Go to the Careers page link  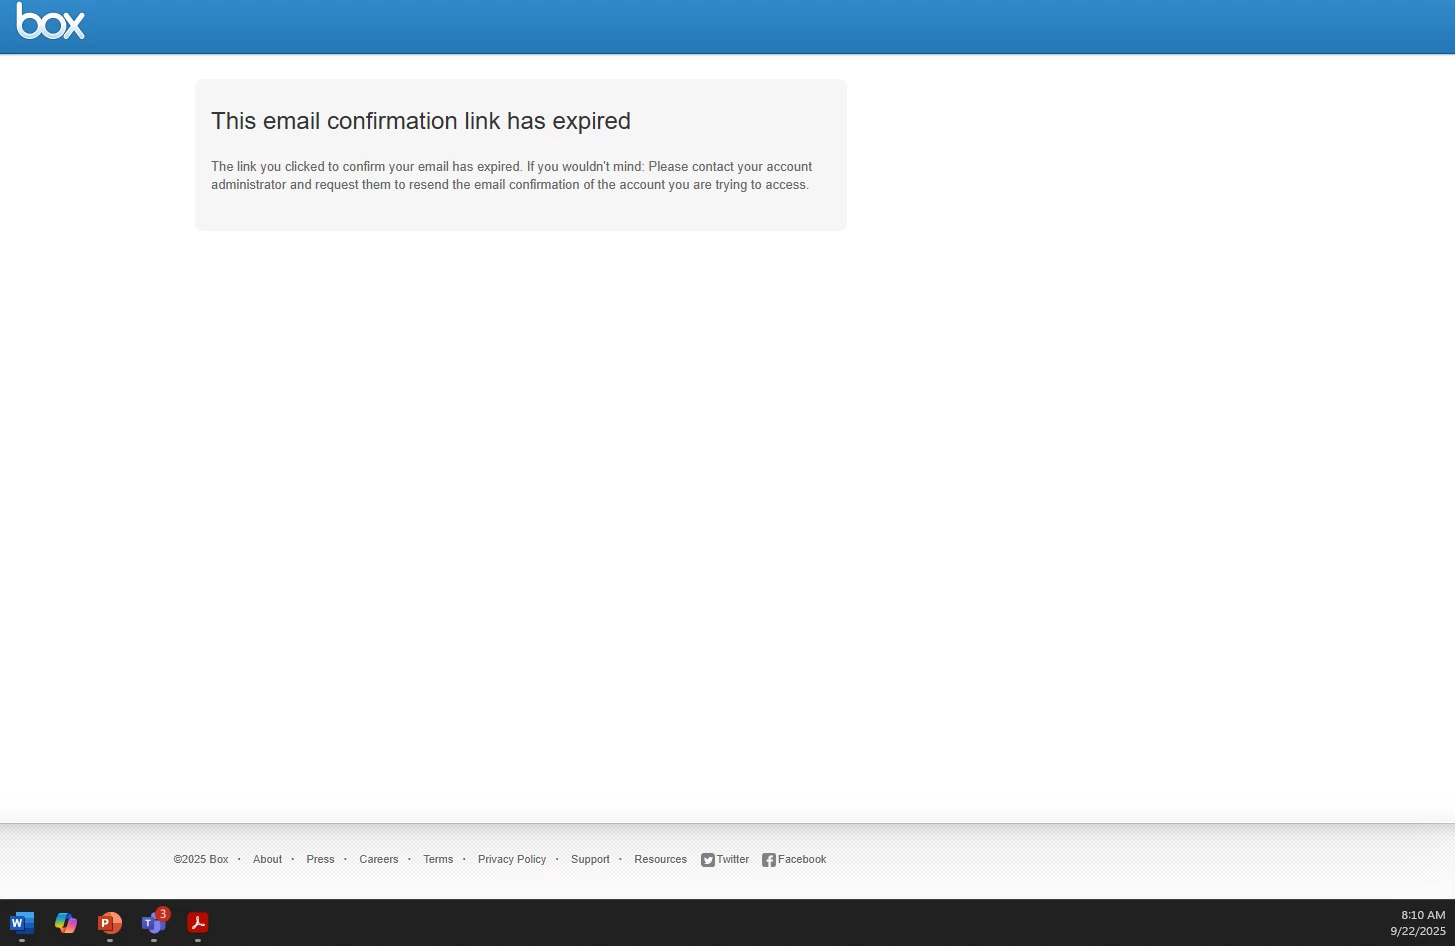379,859
